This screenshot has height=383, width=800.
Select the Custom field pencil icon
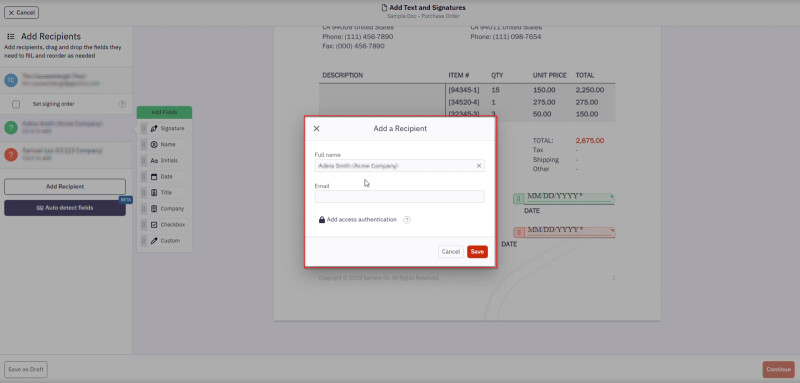(154, 241)
